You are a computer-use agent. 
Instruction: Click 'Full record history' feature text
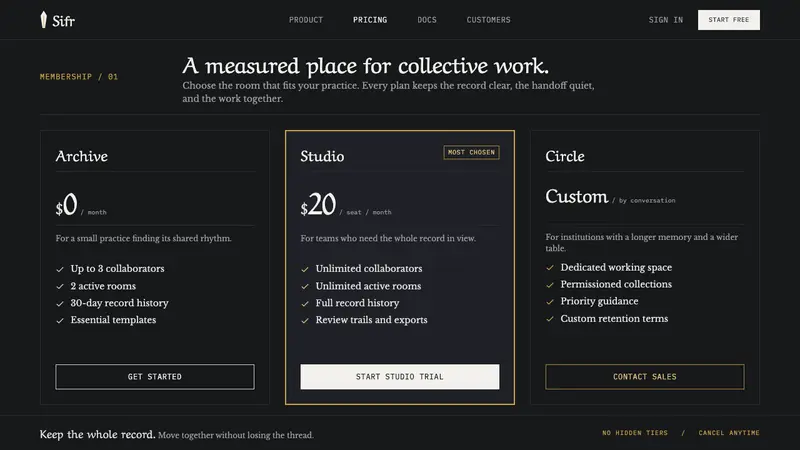click(x=357, y=303)
